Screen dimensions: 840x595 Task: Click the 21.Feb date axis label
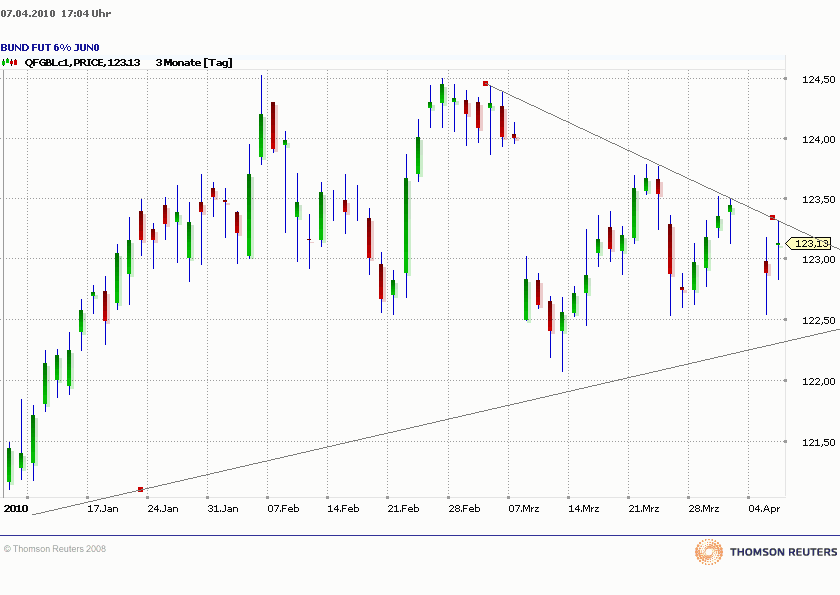click(403, 508)
